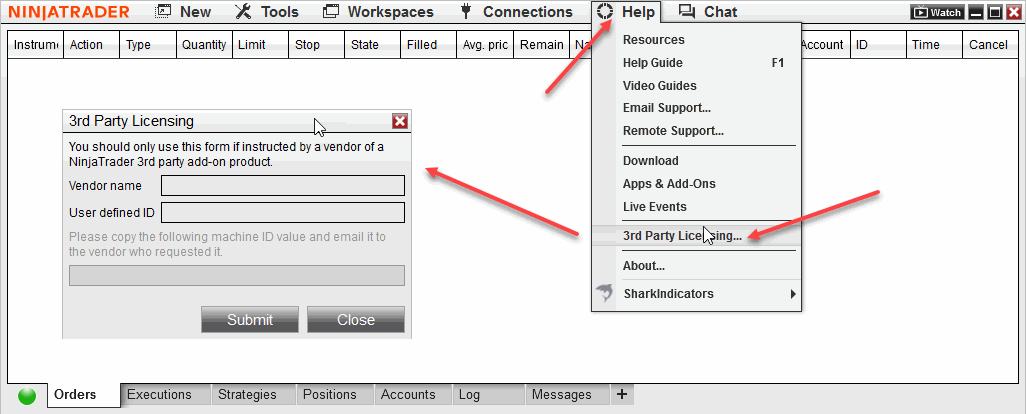Click the Vendor name input field
The image size is (1026, 414).
tap(283, 186)
